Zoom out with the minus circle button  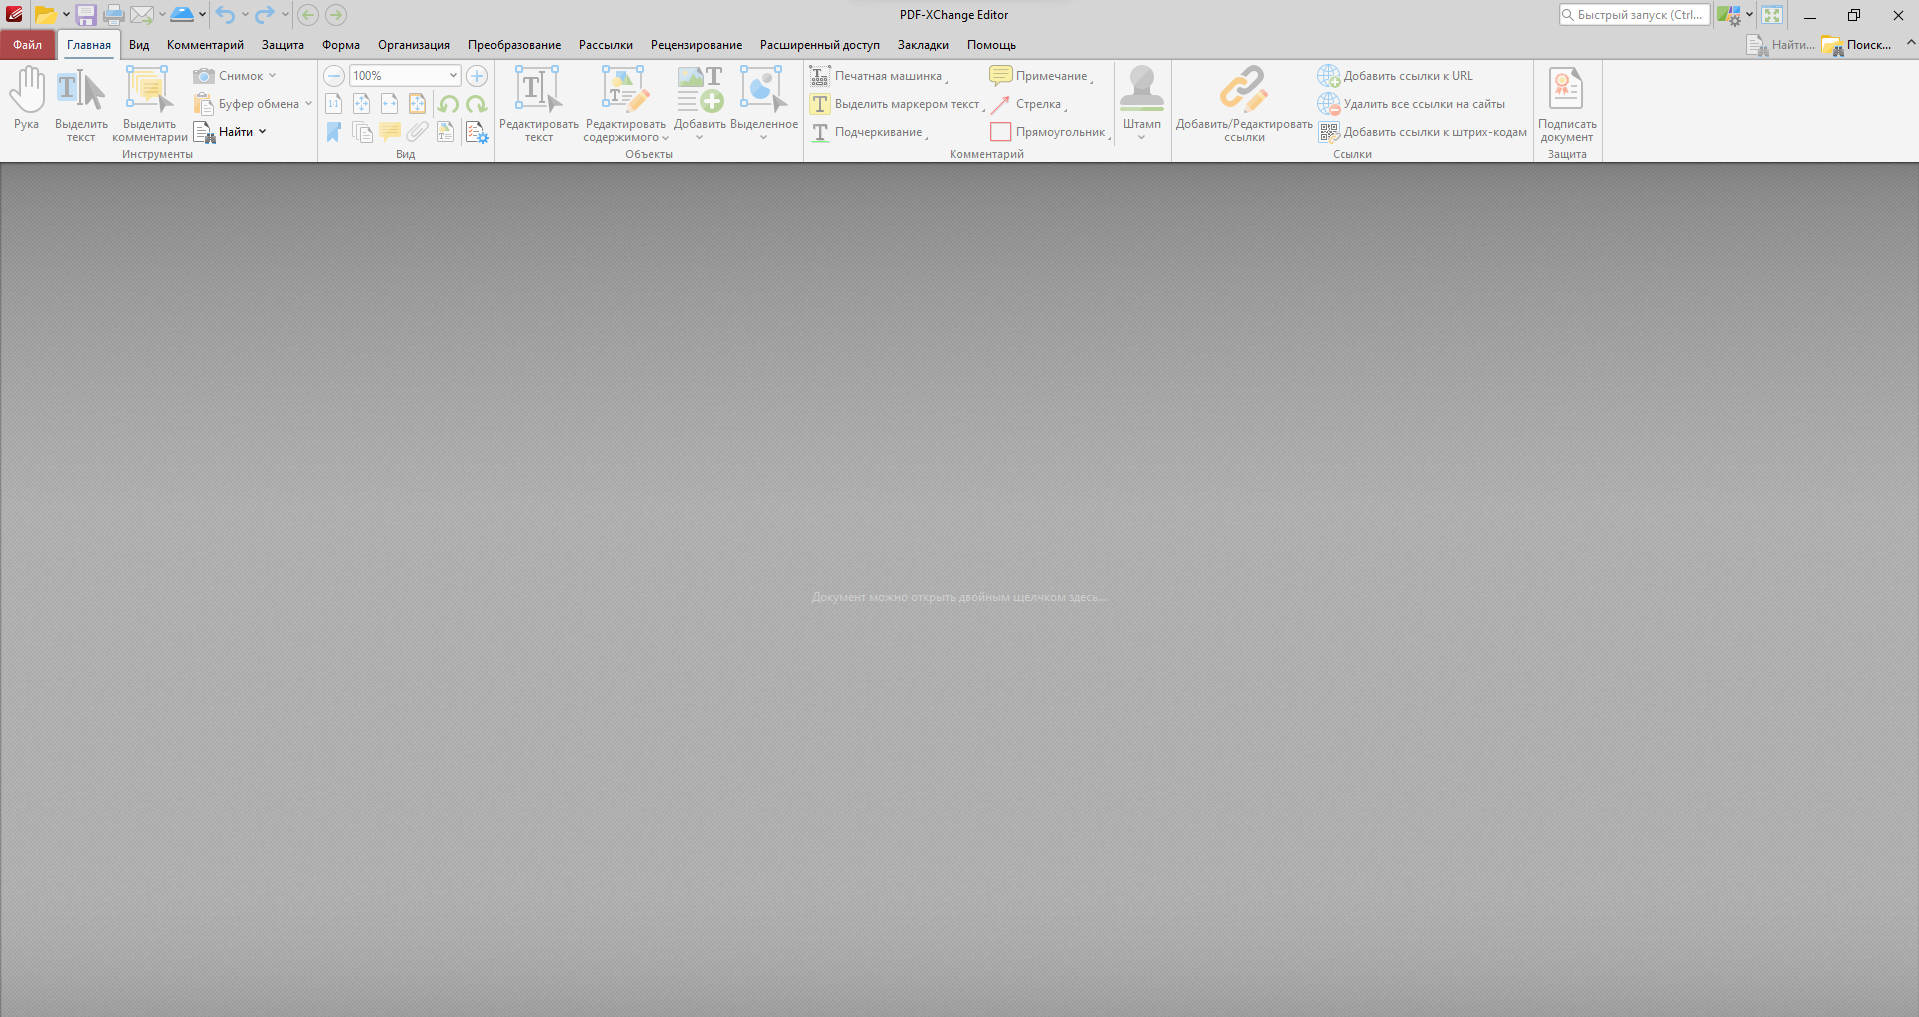334,76
